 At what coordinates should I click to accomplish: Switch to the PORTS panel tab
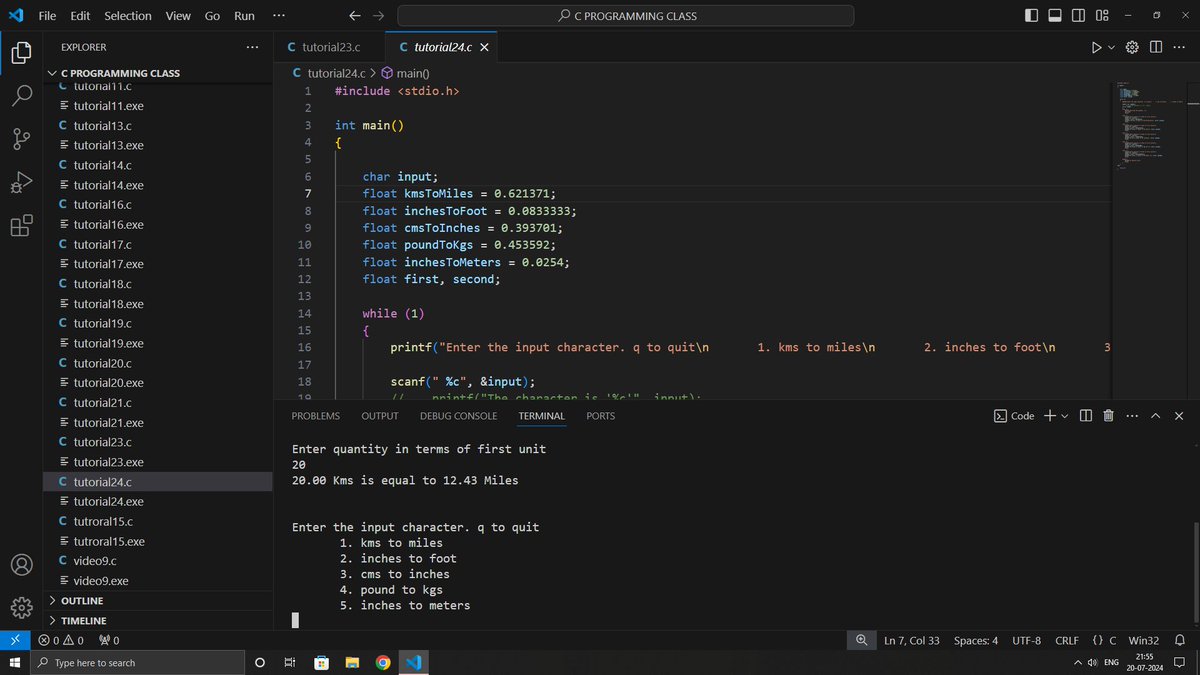[600, 416]
